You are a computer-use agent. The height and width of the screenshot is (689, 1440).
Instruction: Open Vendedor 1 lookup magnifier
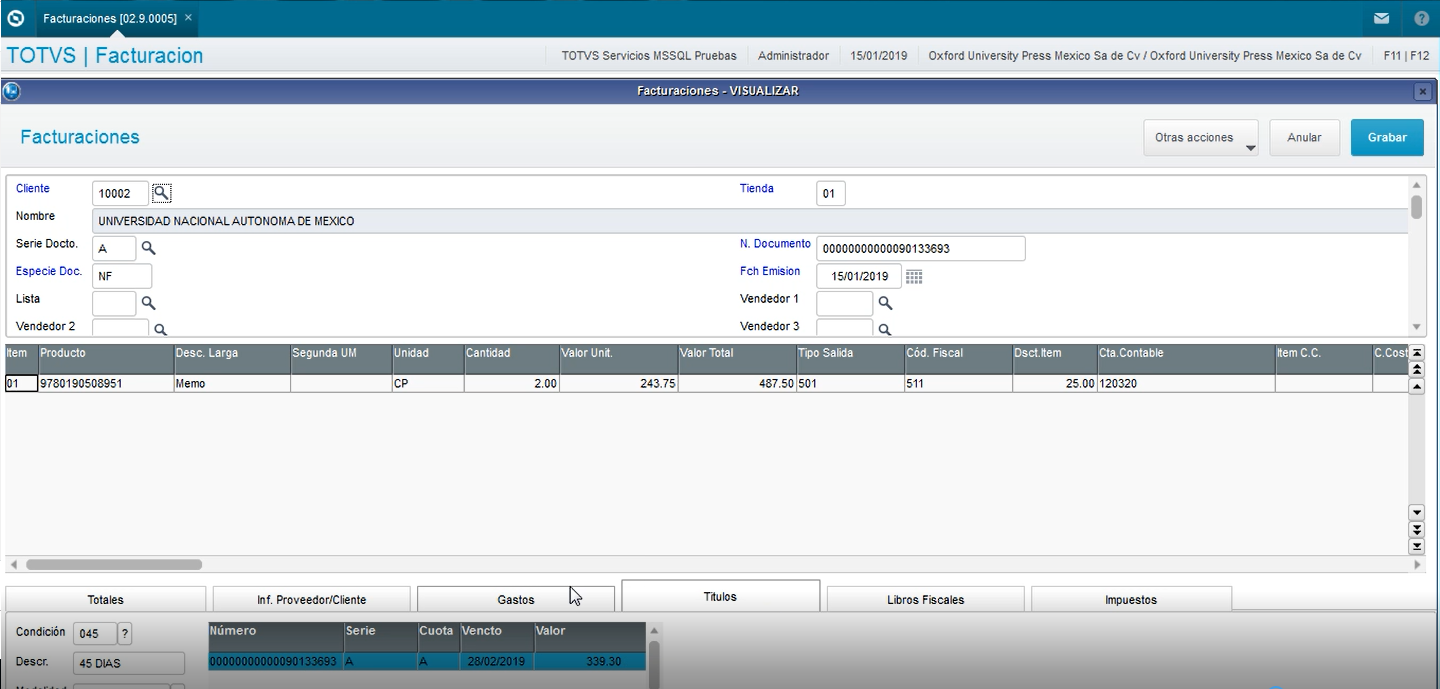pos(885,303)
